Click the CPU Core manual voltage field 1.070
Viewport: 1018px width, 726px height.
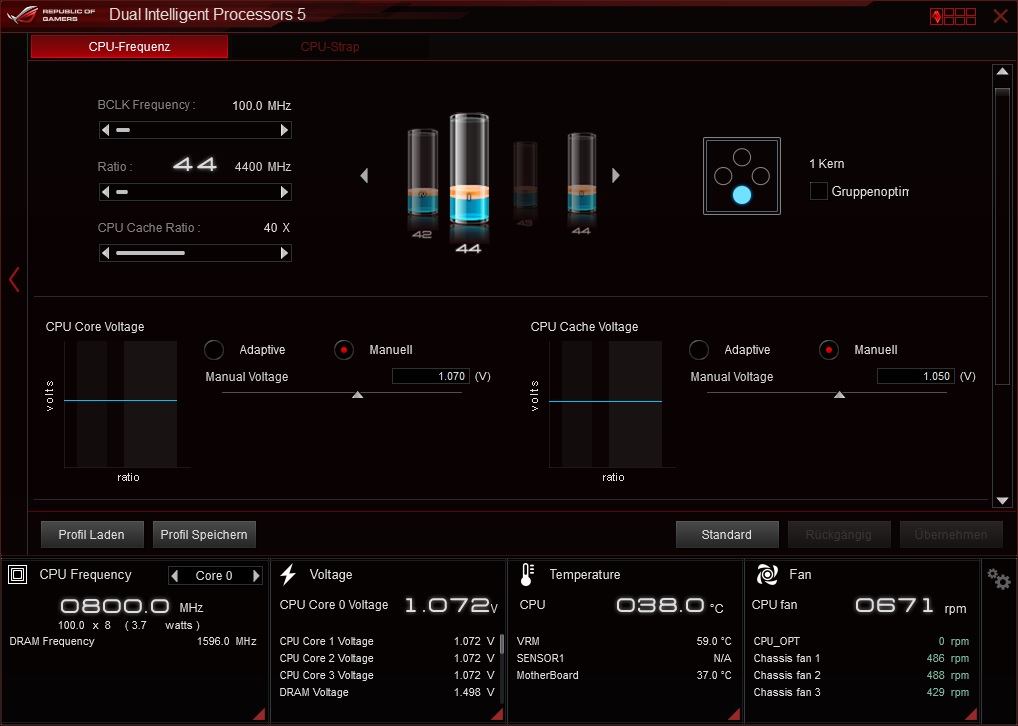pyautogui.click(x=430, y=376)
